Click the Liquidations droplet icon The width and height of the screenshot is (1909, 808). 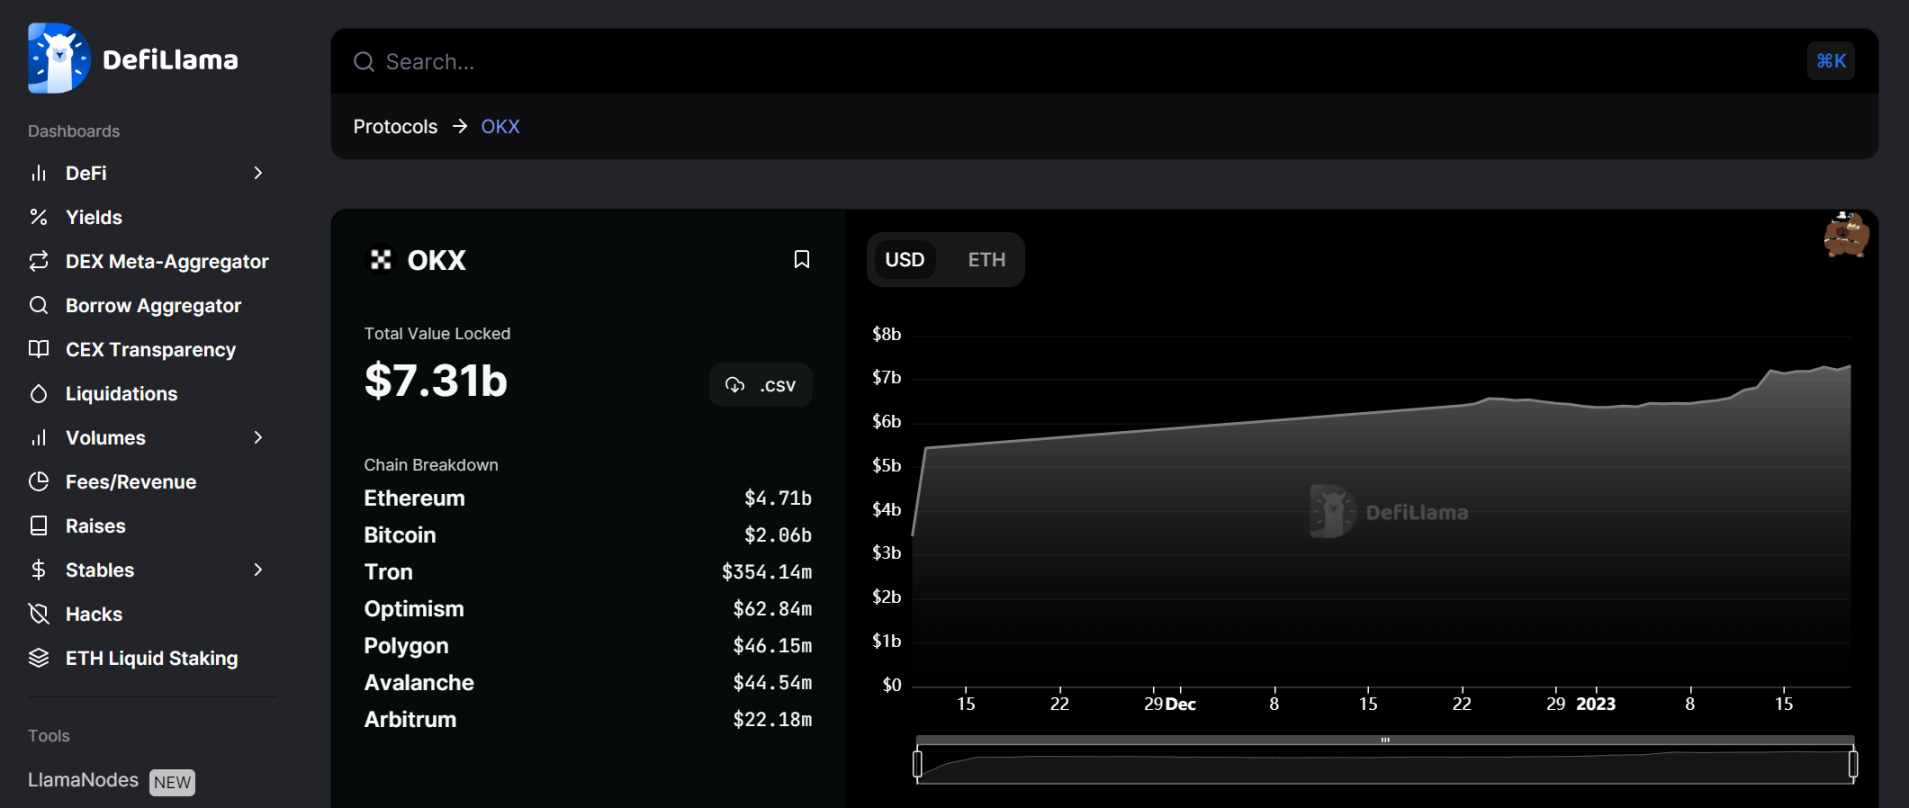pyautogui.click(x=39, y=393)
